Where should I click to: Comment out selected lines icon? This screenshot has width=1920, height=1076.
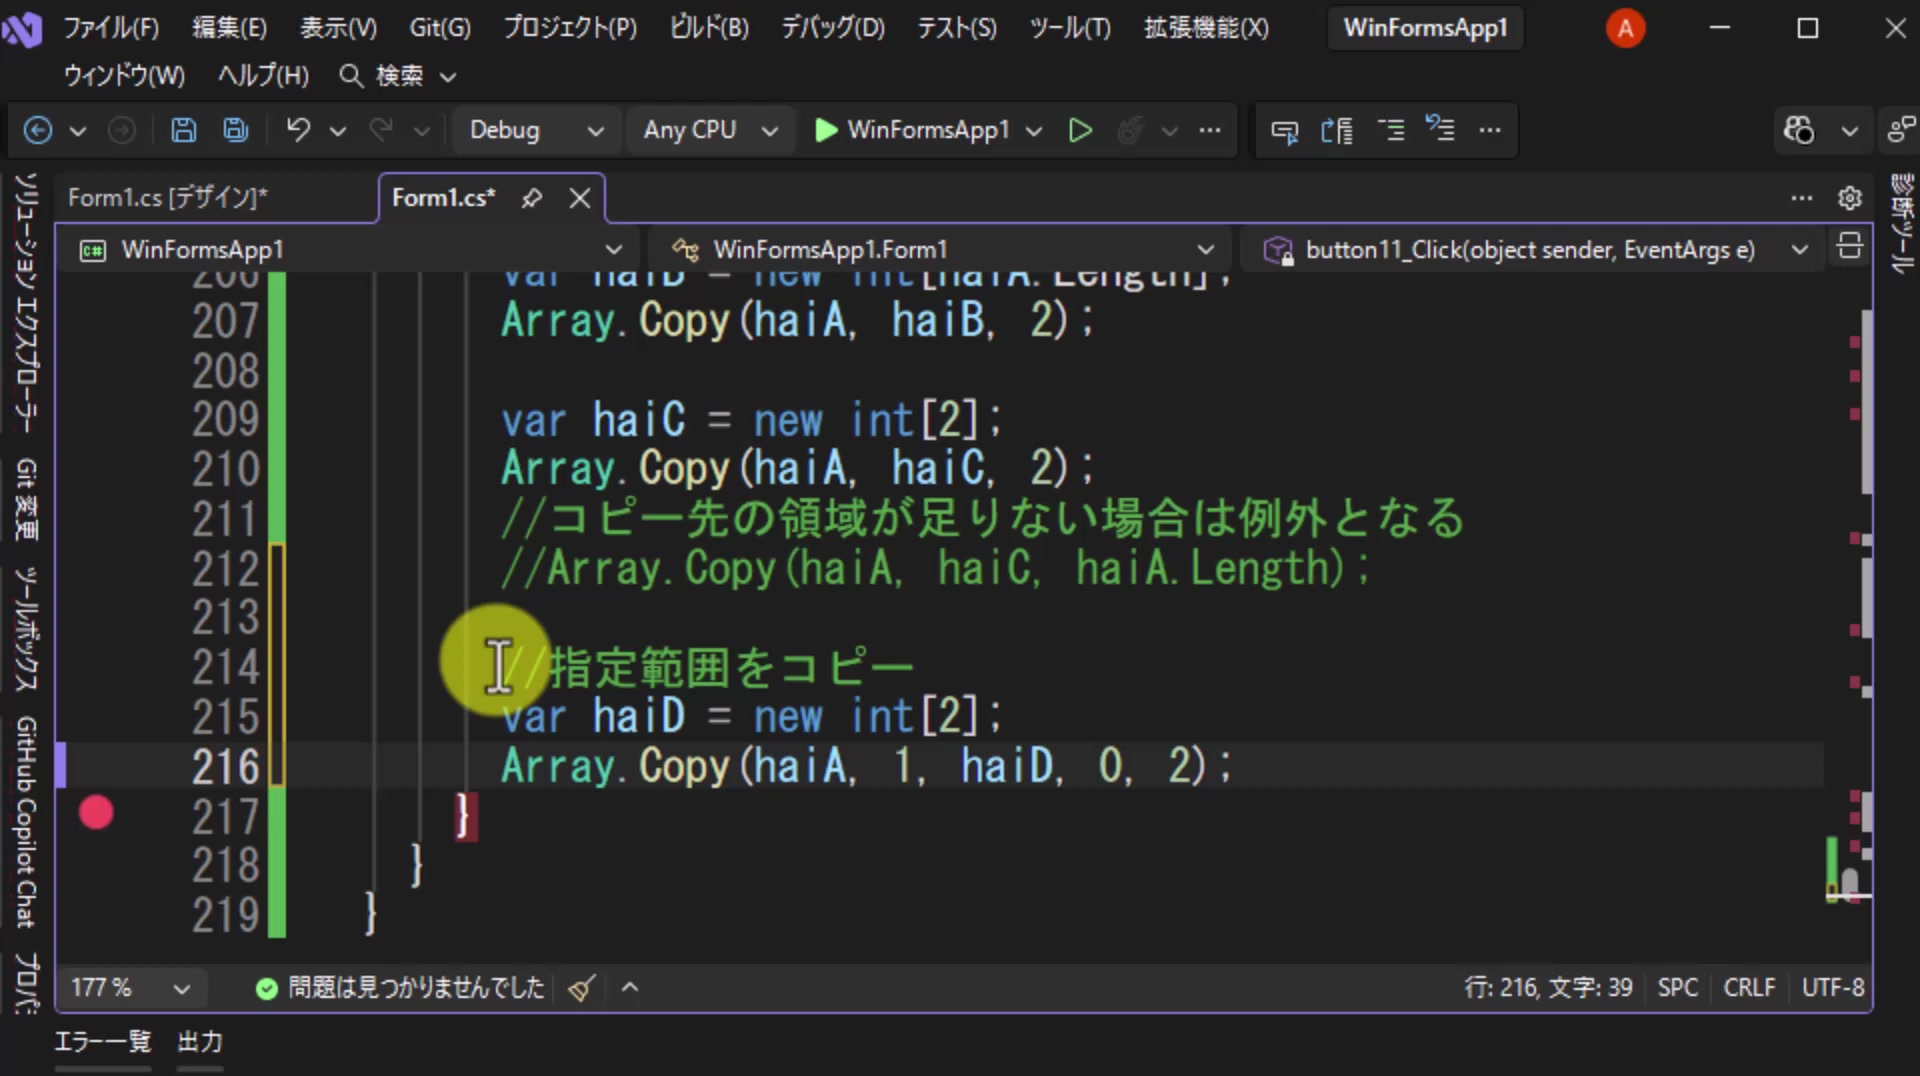[x=1391, y=130]
